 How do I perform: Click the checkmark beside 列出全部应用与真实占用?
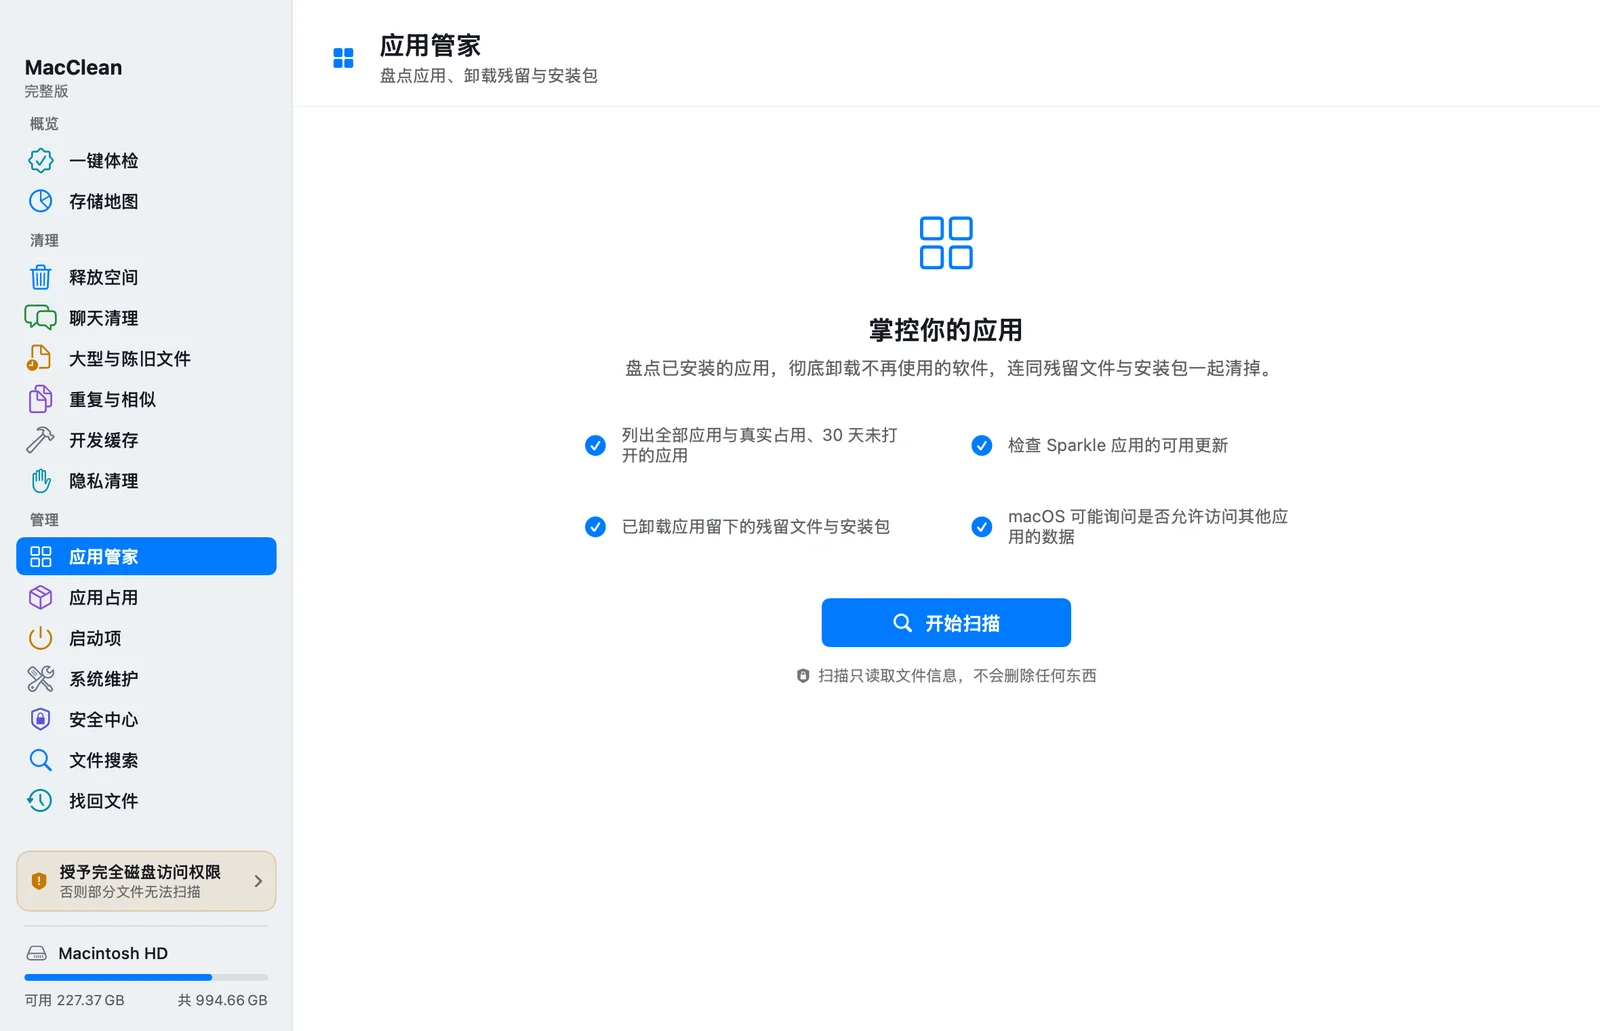point(595,445)
